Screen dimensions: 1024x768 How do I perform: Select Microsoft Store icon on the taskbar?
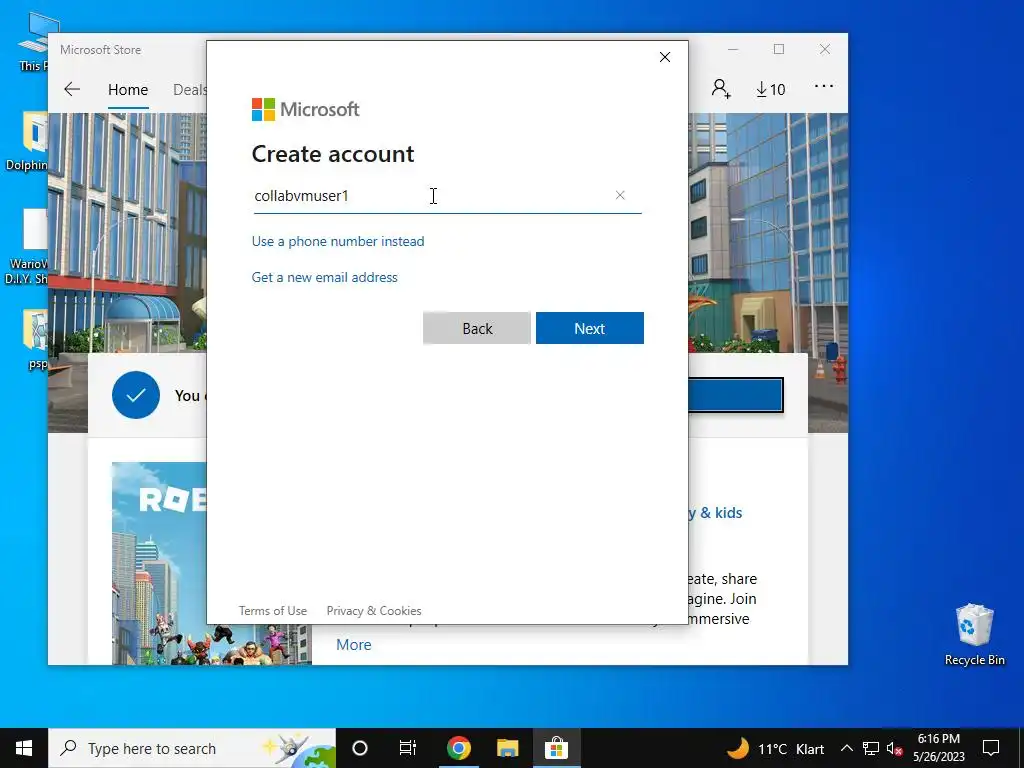[x=556, y=748]
